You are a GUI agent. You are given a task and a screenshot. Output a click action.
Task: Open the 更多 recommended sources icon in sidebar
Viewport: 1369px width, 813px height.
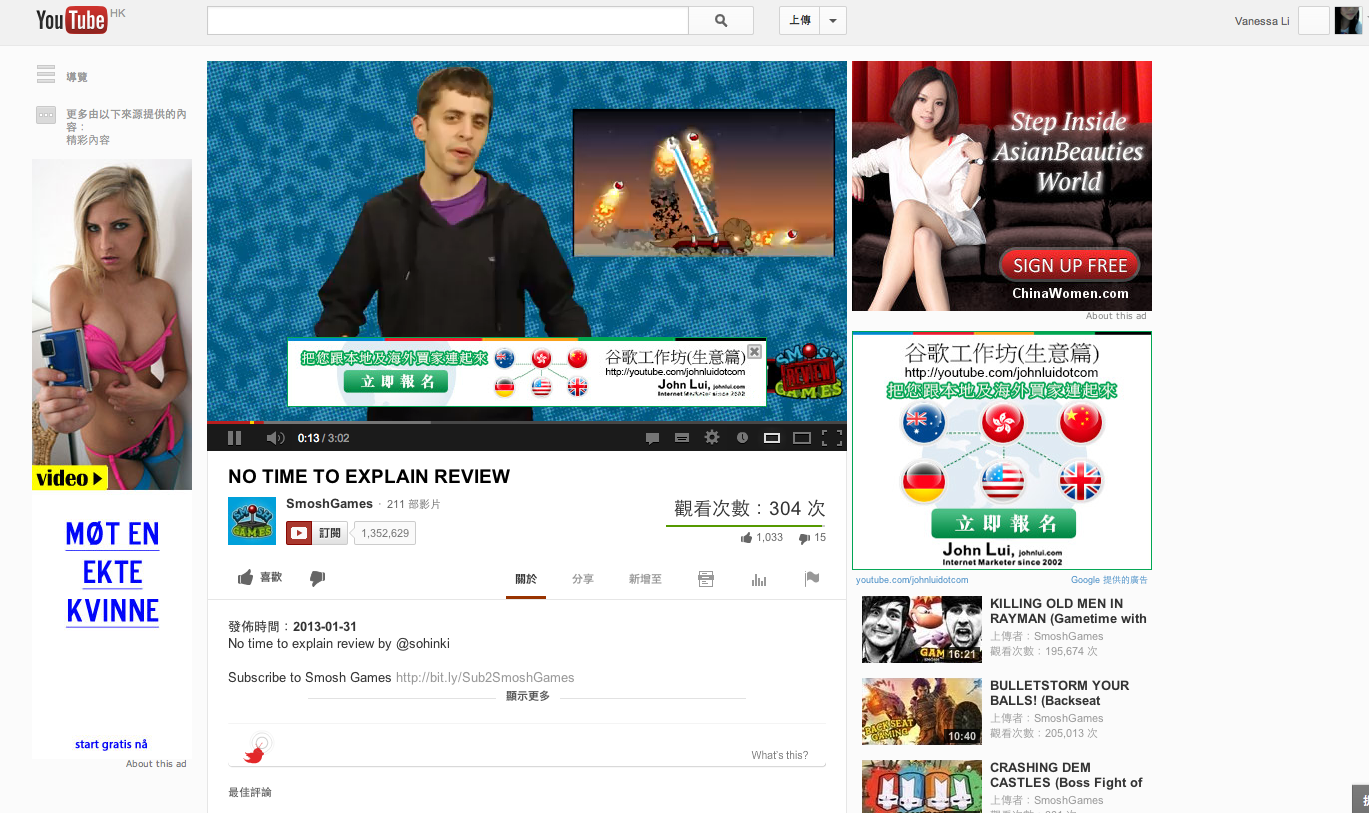45,115
